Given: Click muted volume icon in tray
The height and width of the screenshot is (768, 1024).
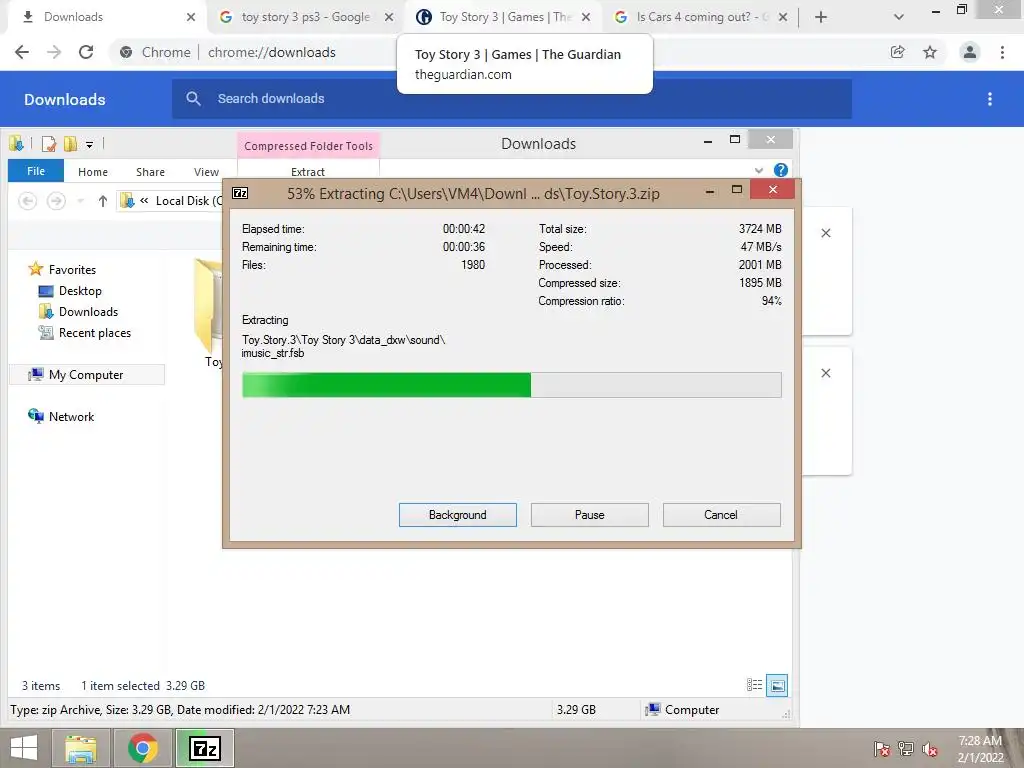Looking at the screenshot, I should (931, 749).
